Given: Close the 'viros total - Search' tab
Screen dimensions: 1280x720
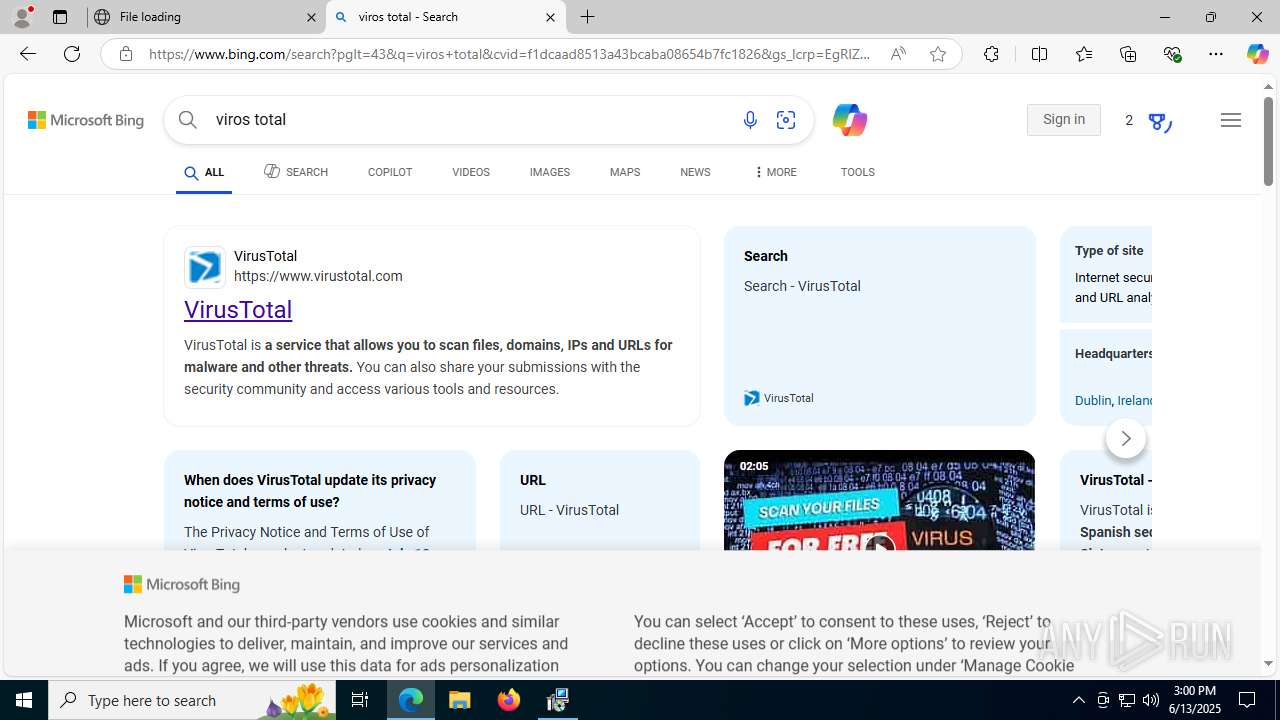Looking at the screenshot, I should point(550,17).
